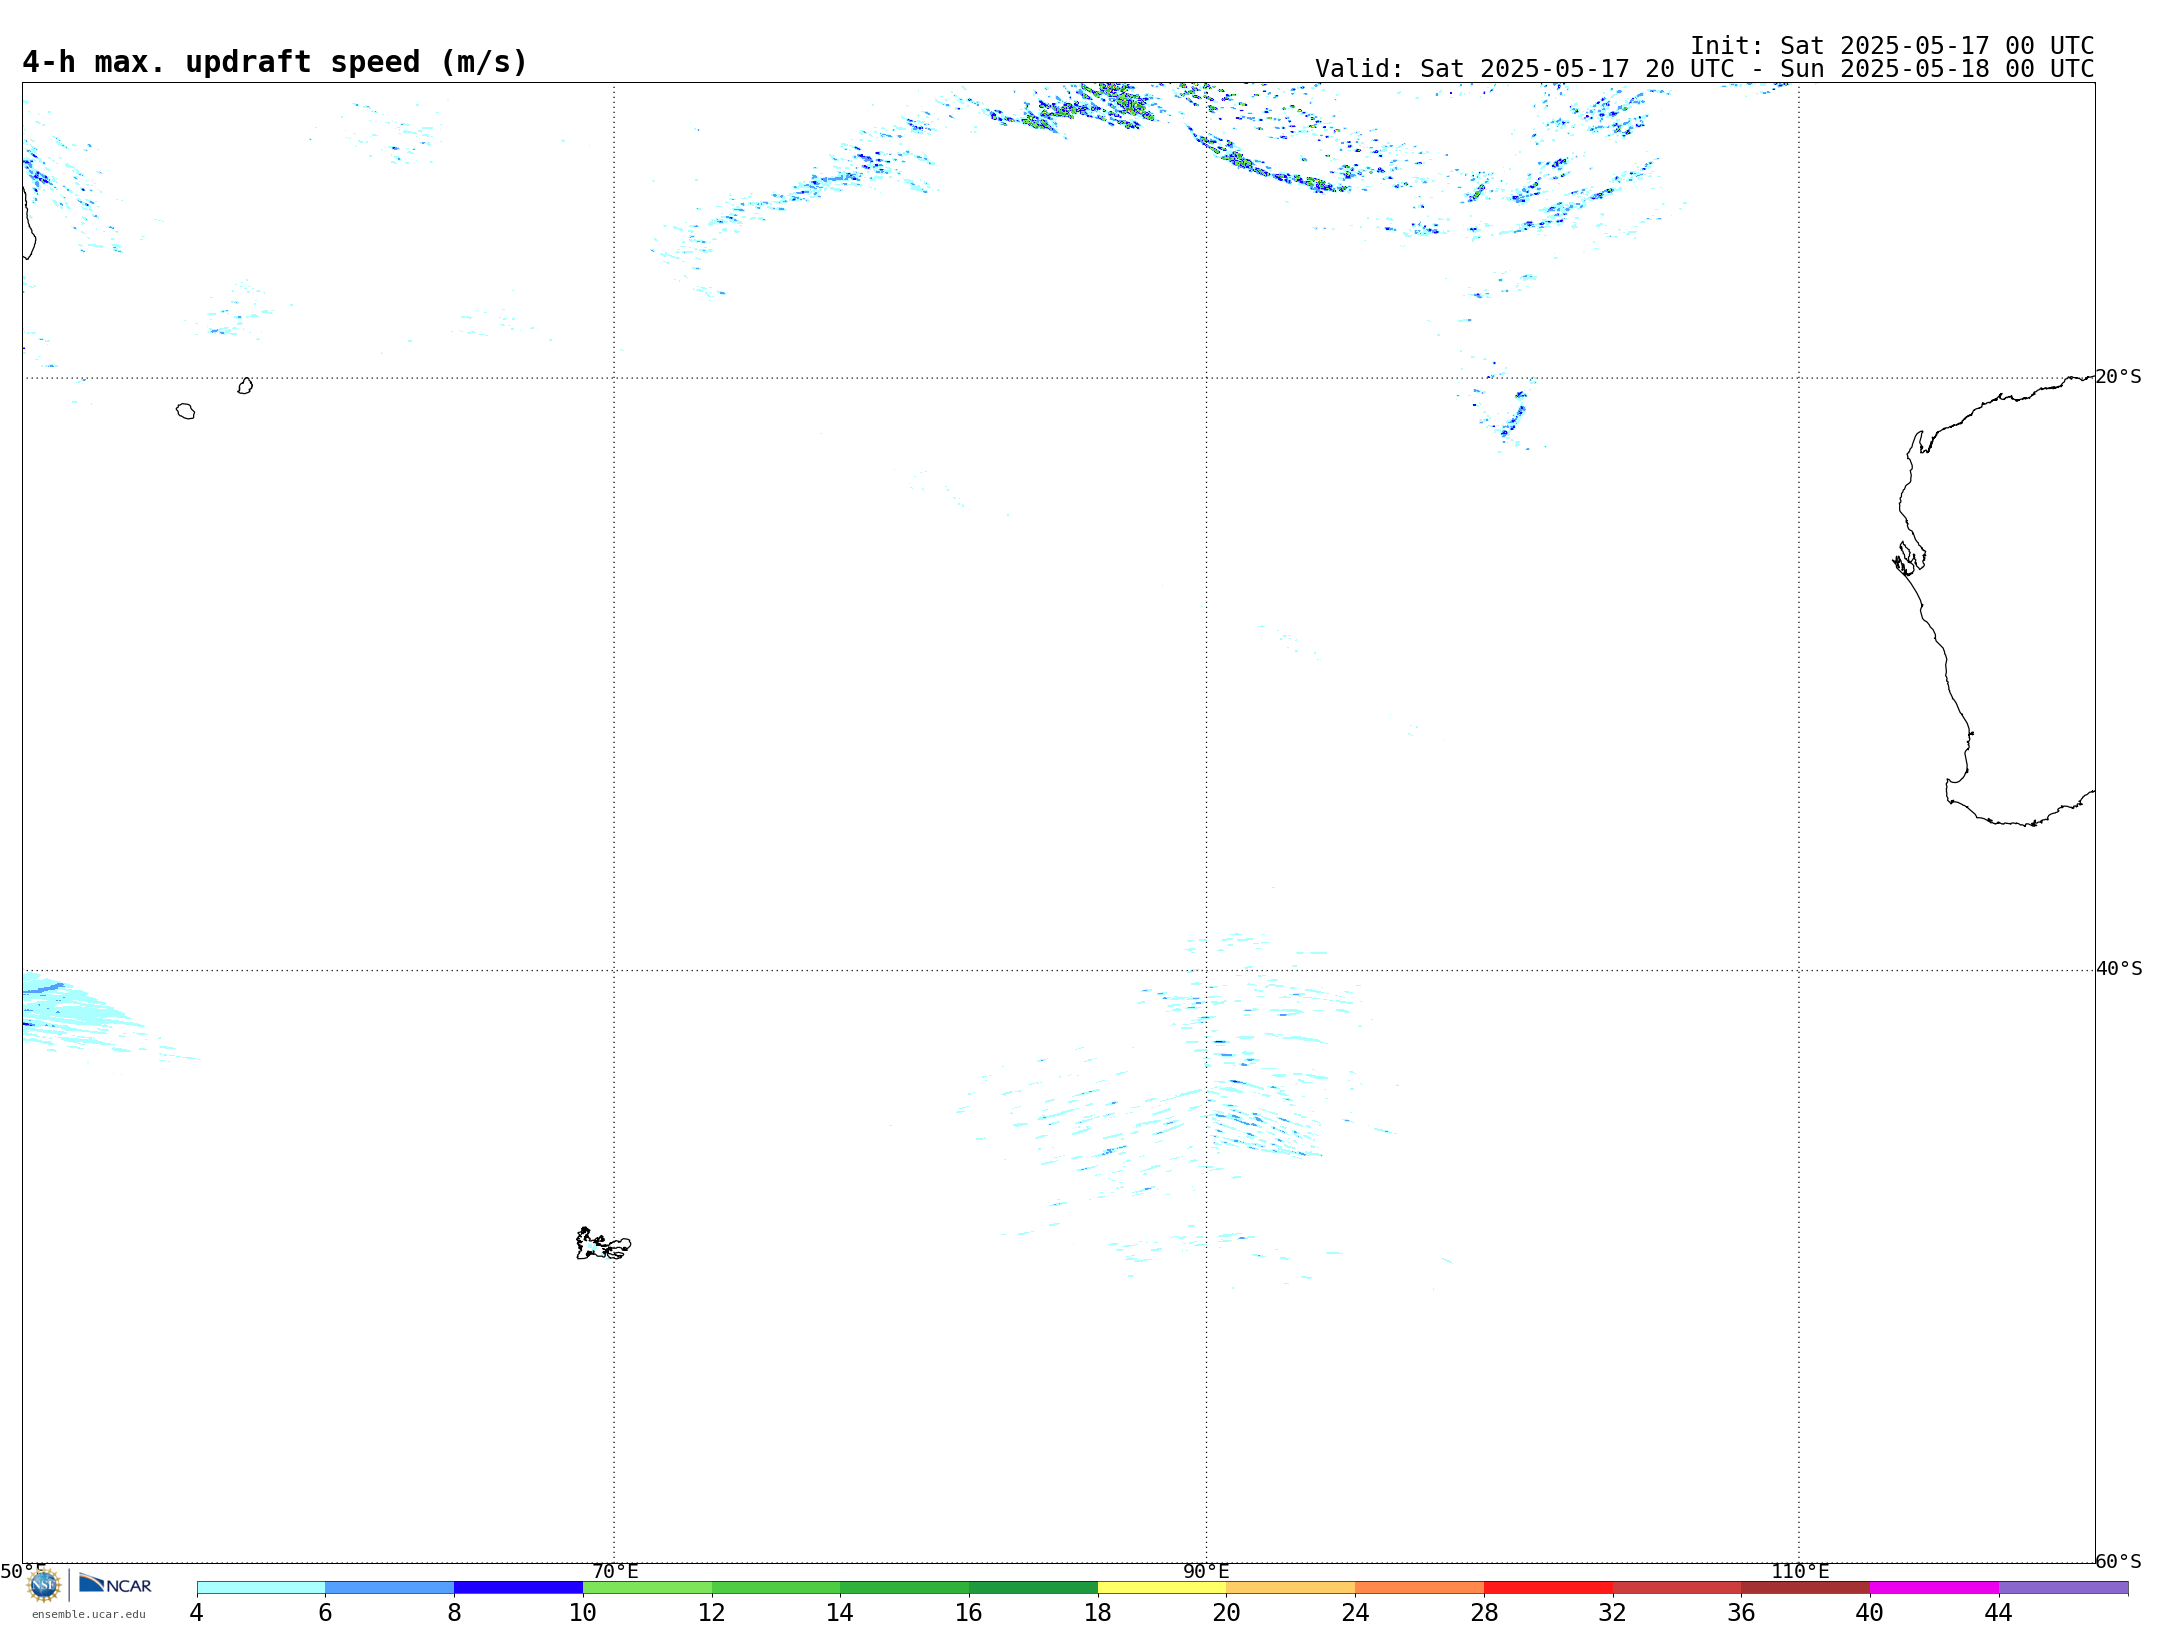Click the colorbar tick label 10
Image resolution: width=2160 pixels, height=1626 pixels.
[583, 1613]
